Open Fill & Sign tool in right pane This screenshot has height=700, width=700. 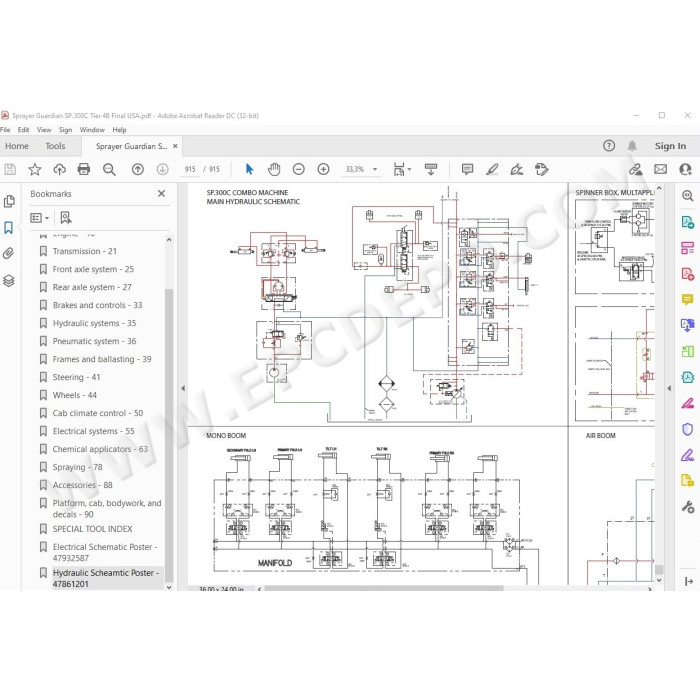point(688,455)
